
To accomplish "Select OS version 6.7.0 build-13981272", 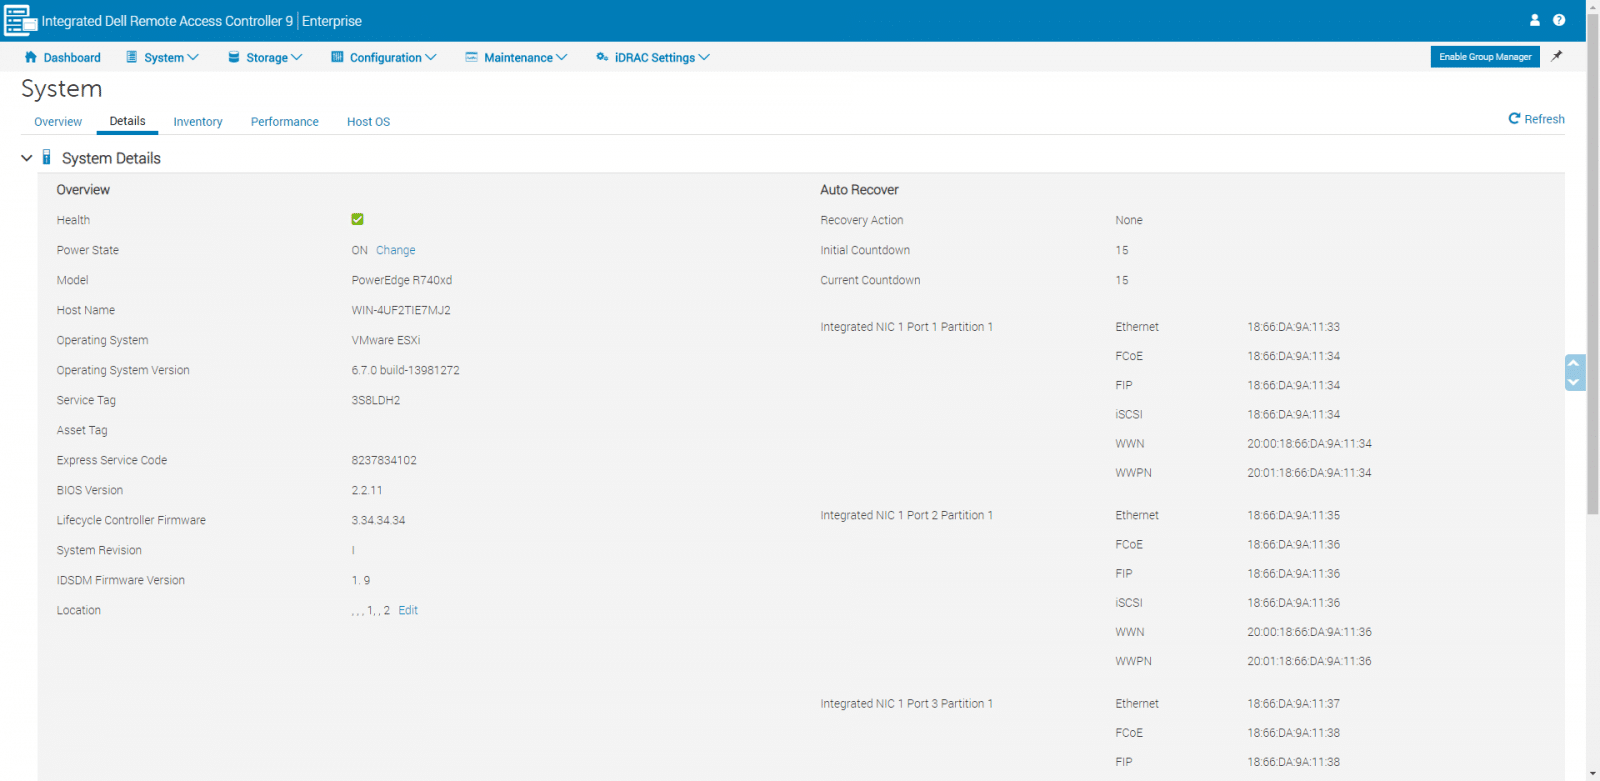I will (406, 370).
